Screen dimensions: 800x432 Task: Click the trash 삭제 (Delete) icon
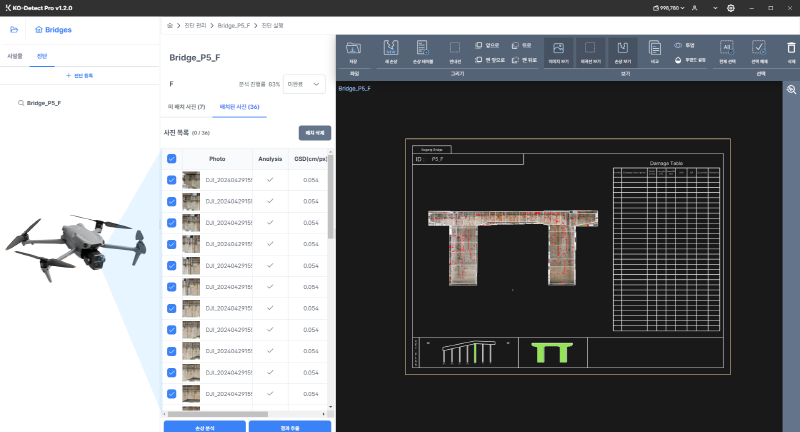click(x=791, y=47)
